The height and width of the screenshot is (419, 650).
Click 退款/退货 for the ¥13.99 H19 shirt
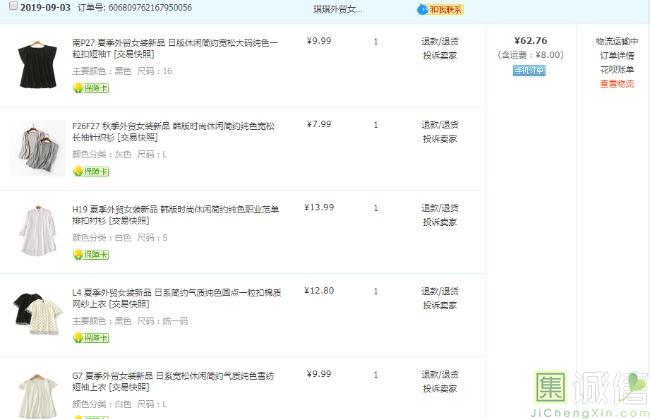(x=440, y=208)
